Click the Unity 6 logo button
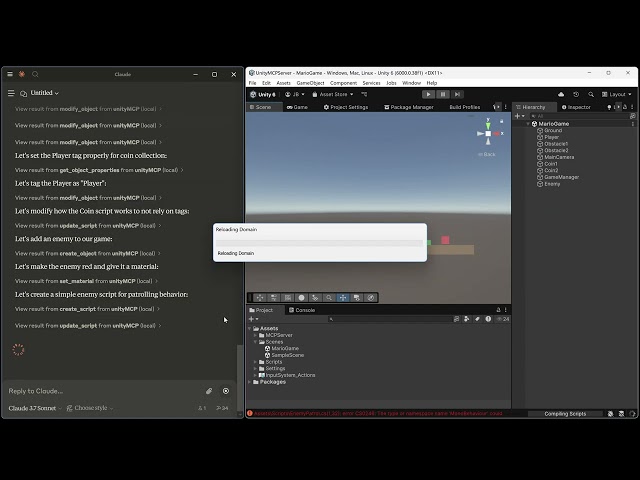Image resolution: width=640 pixels, height=480 pixels. click(263, 94)
